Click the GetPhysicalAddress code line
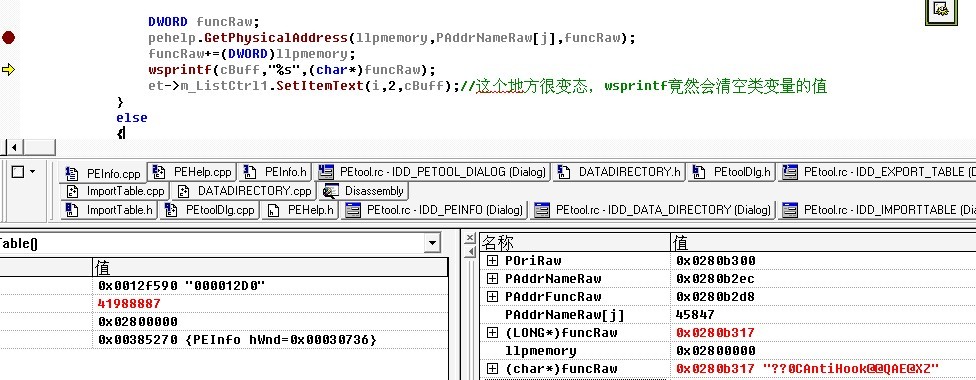976x380 pixels. click(x=392, y=38)
